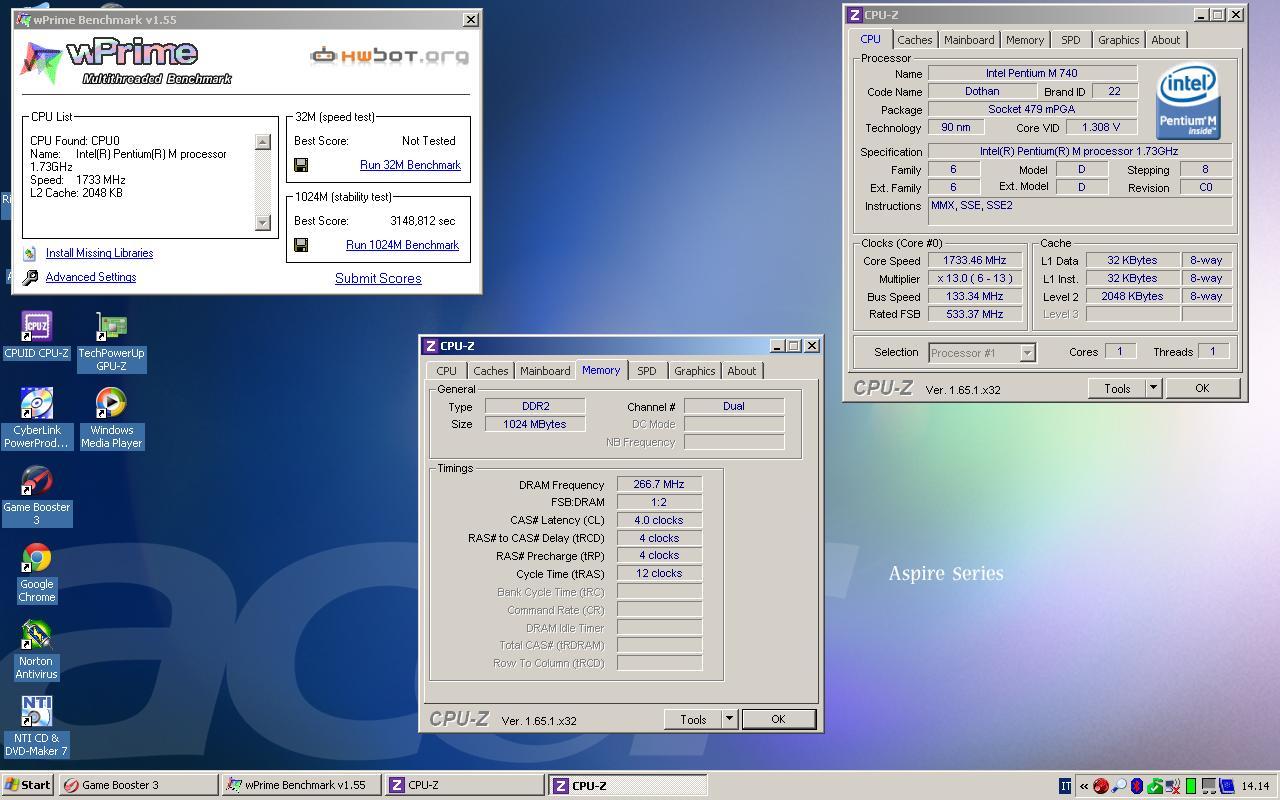The height and width of the screenshot is (800, 1280).
Task: Expand hidden tray icons with the chevron
Action: pos(1084,786)
